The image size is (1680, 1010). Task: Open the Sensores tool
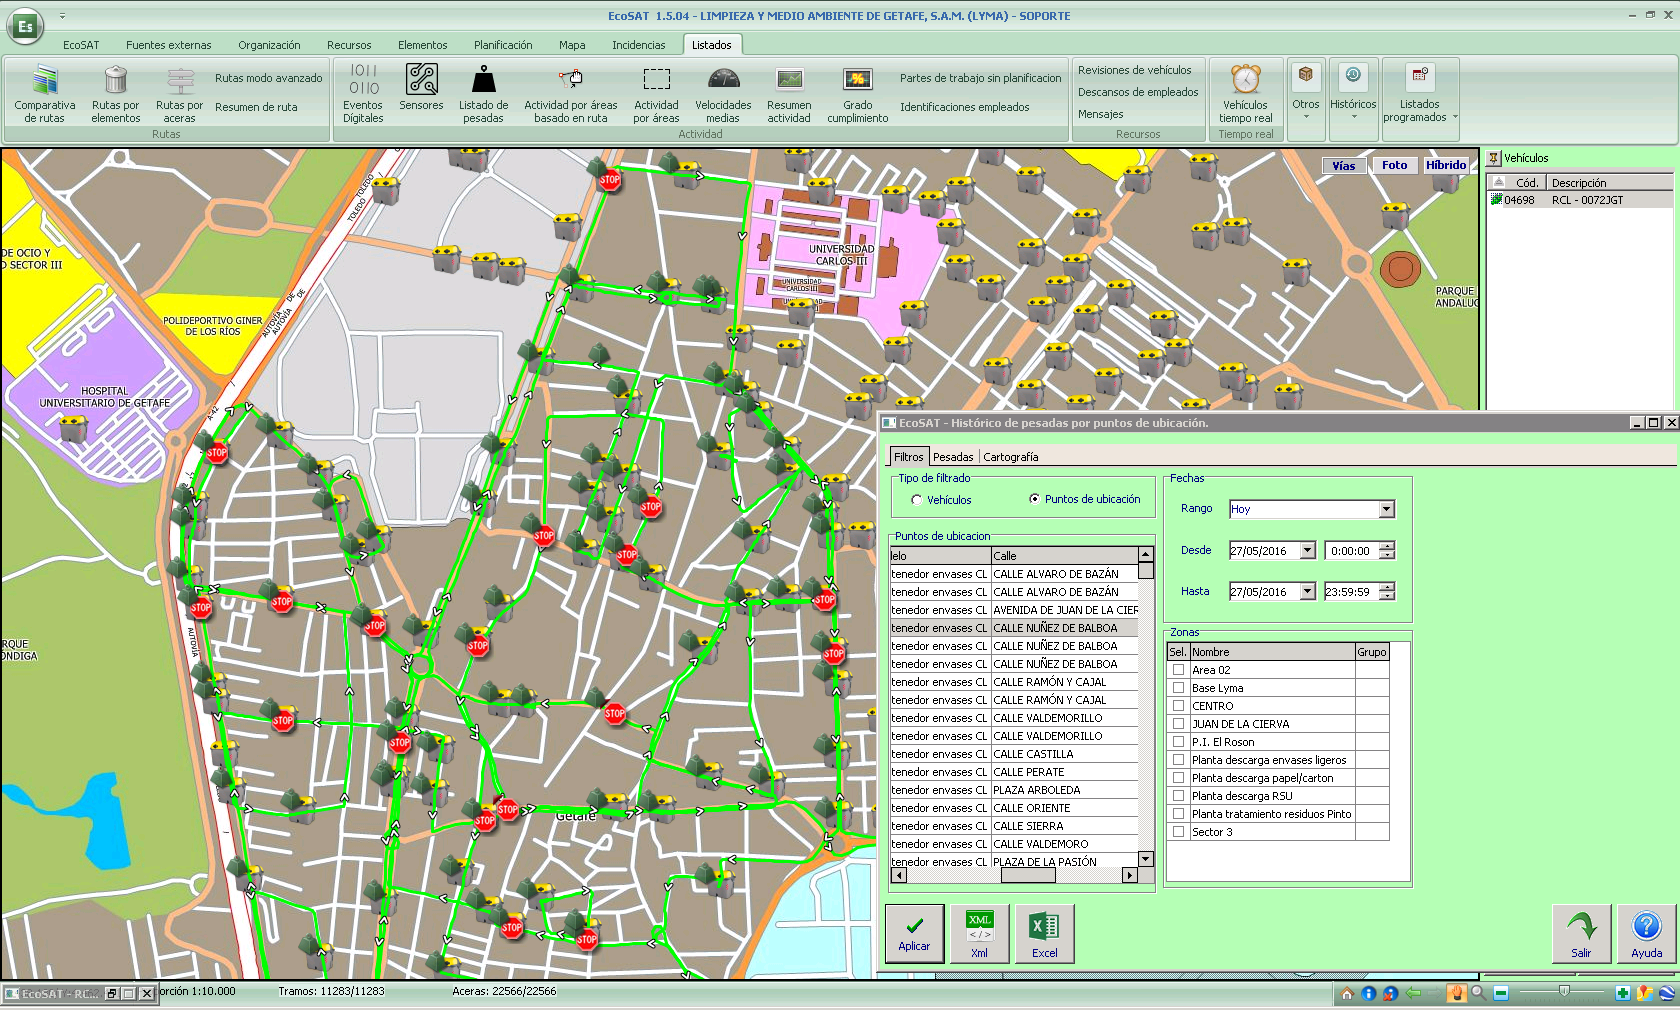click(x=421, y=87)
